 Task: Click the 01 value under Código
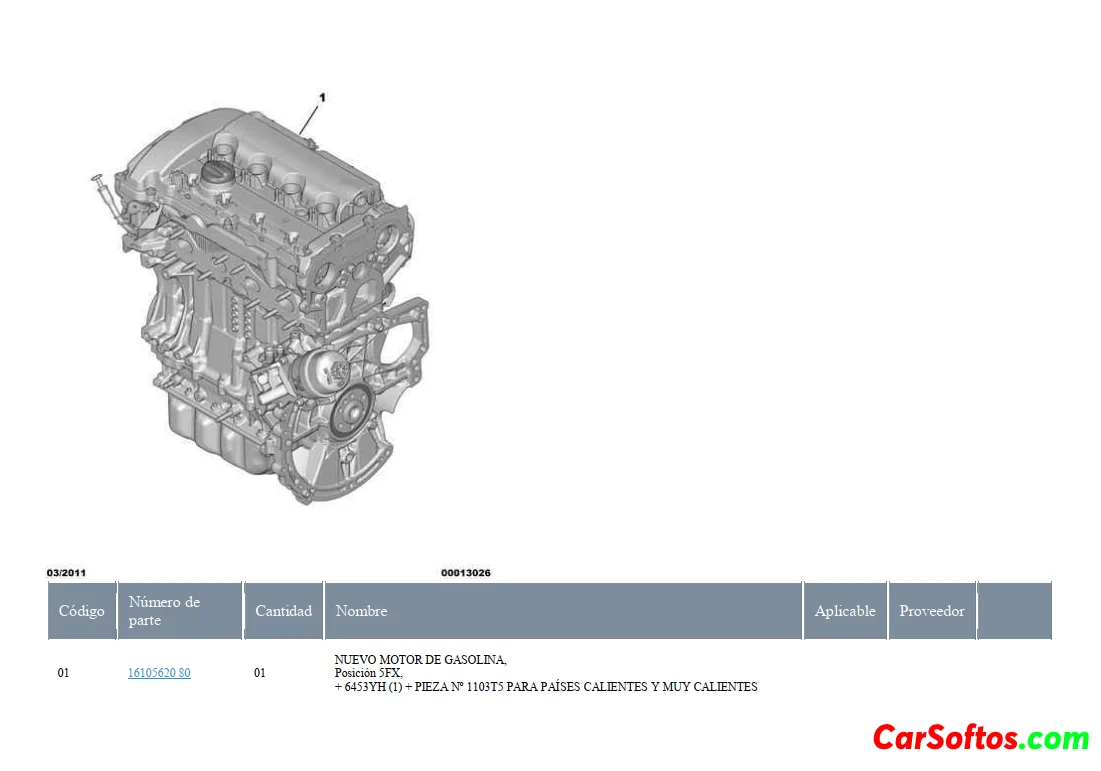63,673
